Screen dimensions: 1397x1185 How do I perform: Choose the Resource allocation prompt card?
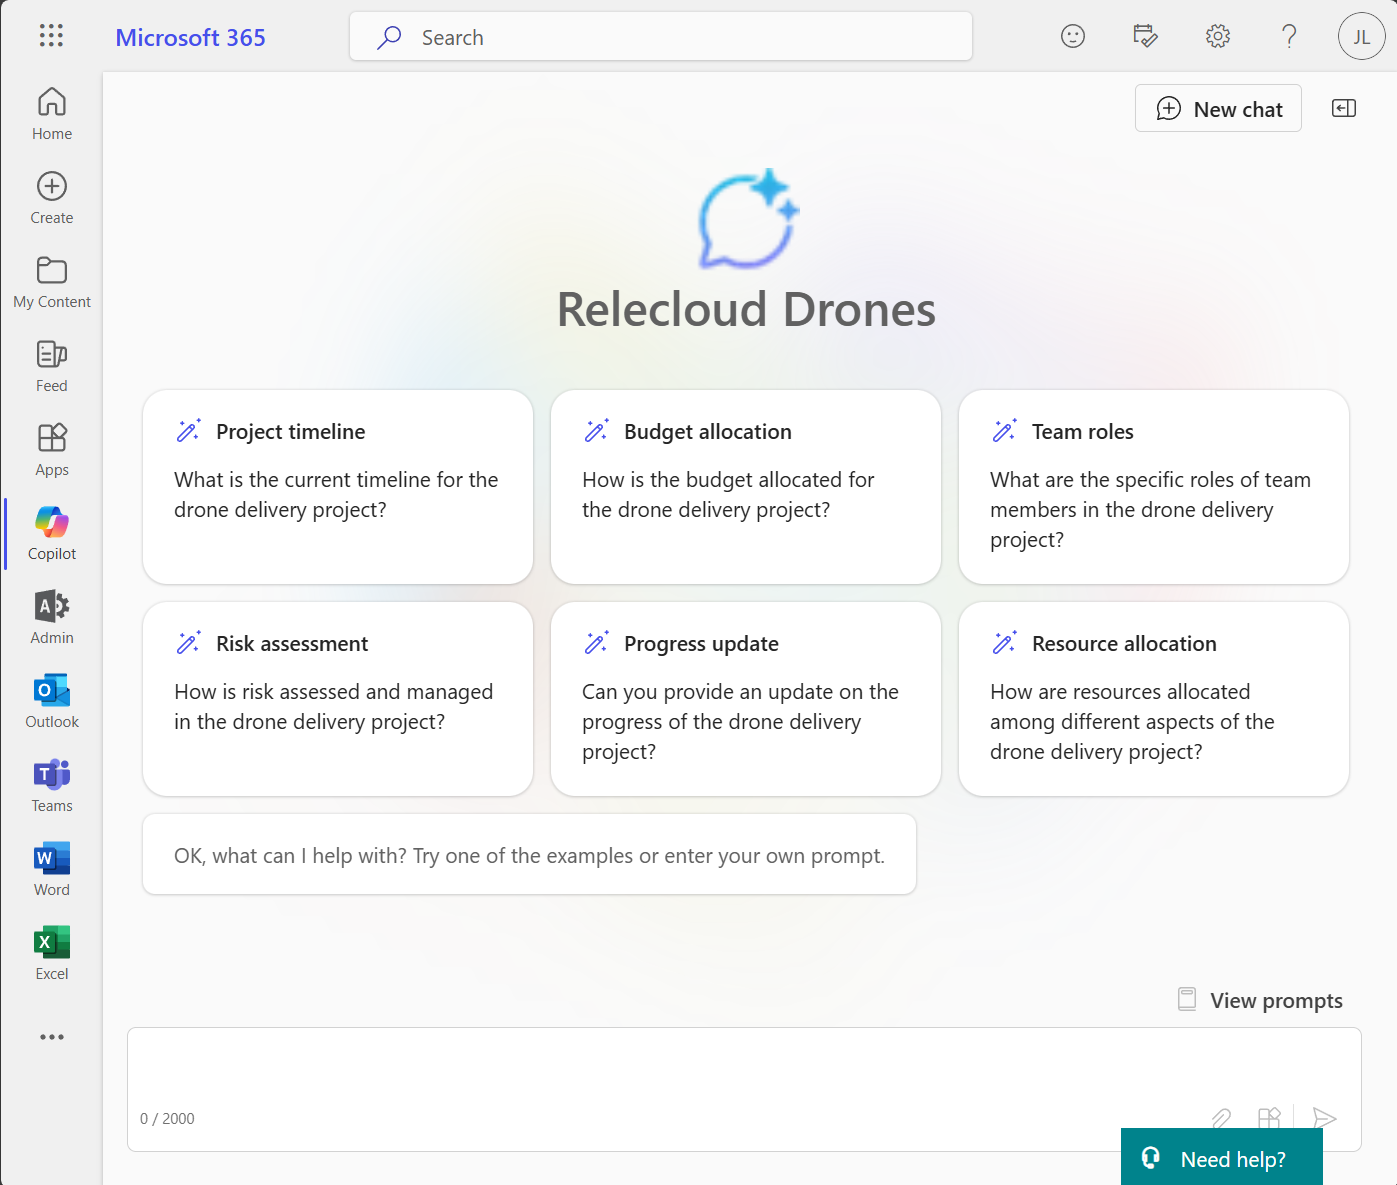1154,699
